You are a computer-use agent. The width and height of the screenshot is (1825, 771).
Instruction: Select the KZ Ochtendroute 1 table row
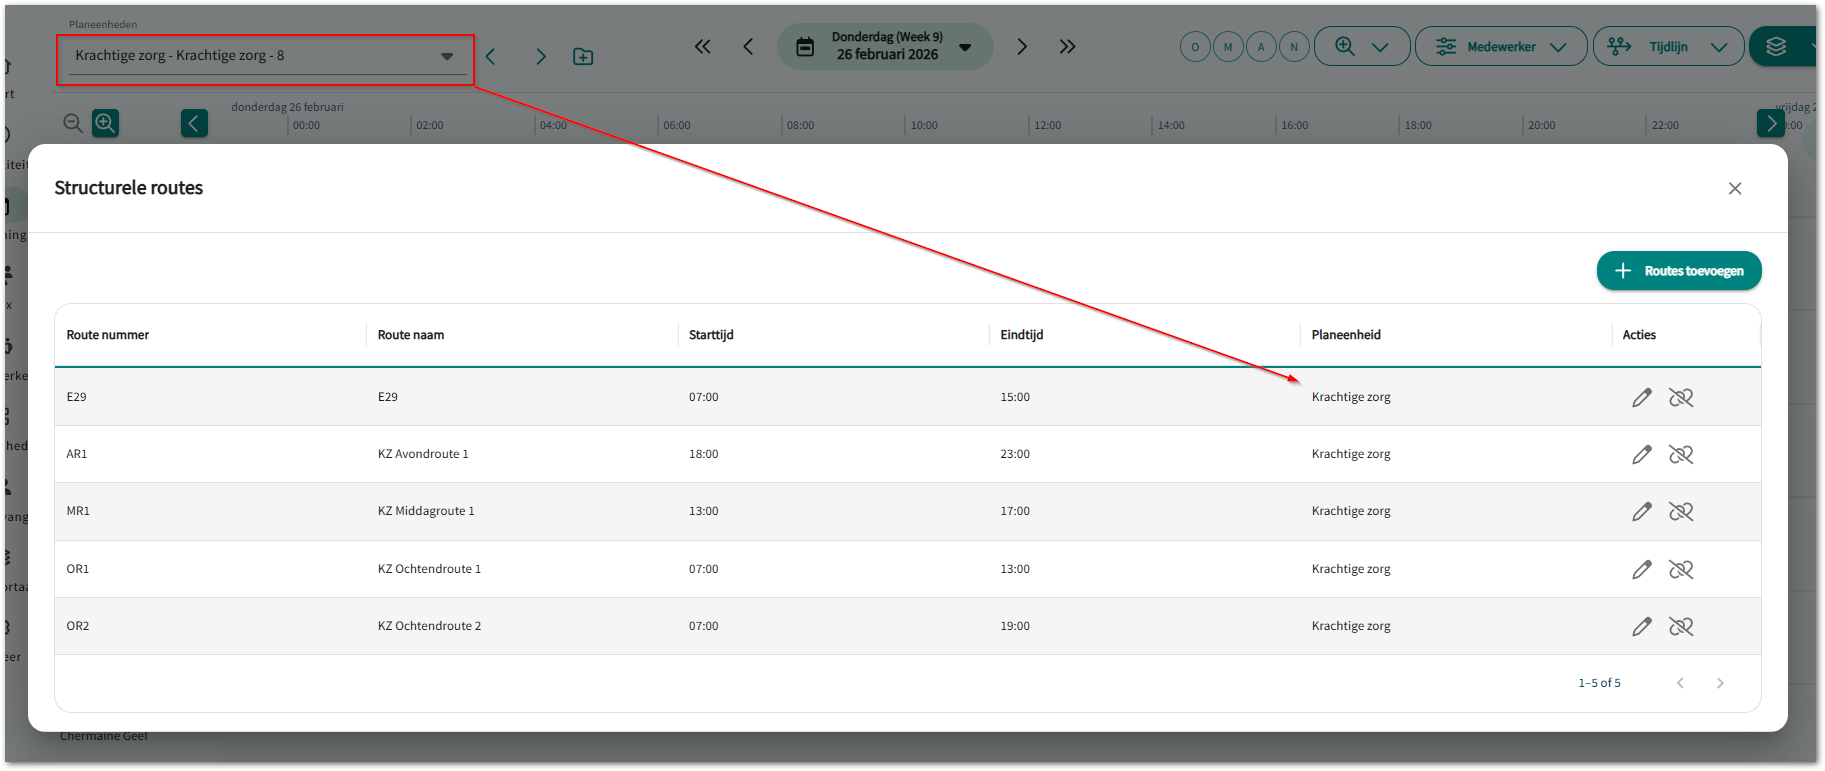tap(429, 569)
